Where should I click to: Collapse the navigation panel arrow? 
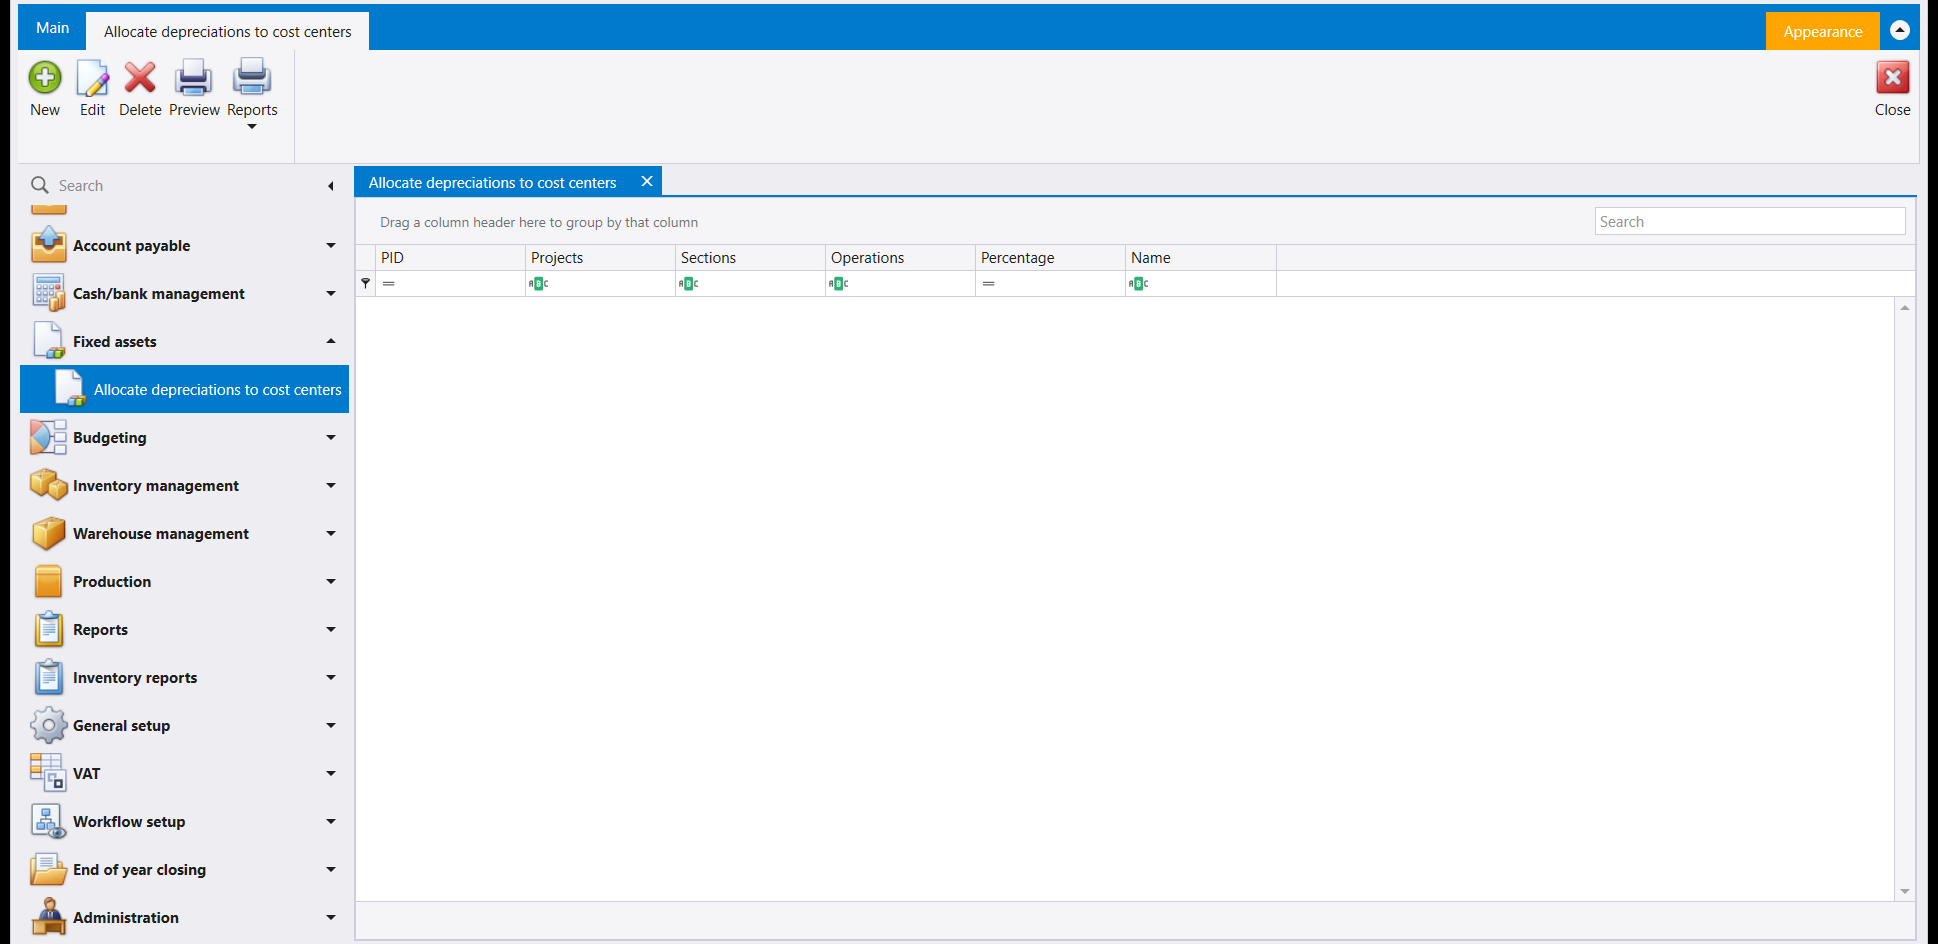tap(330, 186)
